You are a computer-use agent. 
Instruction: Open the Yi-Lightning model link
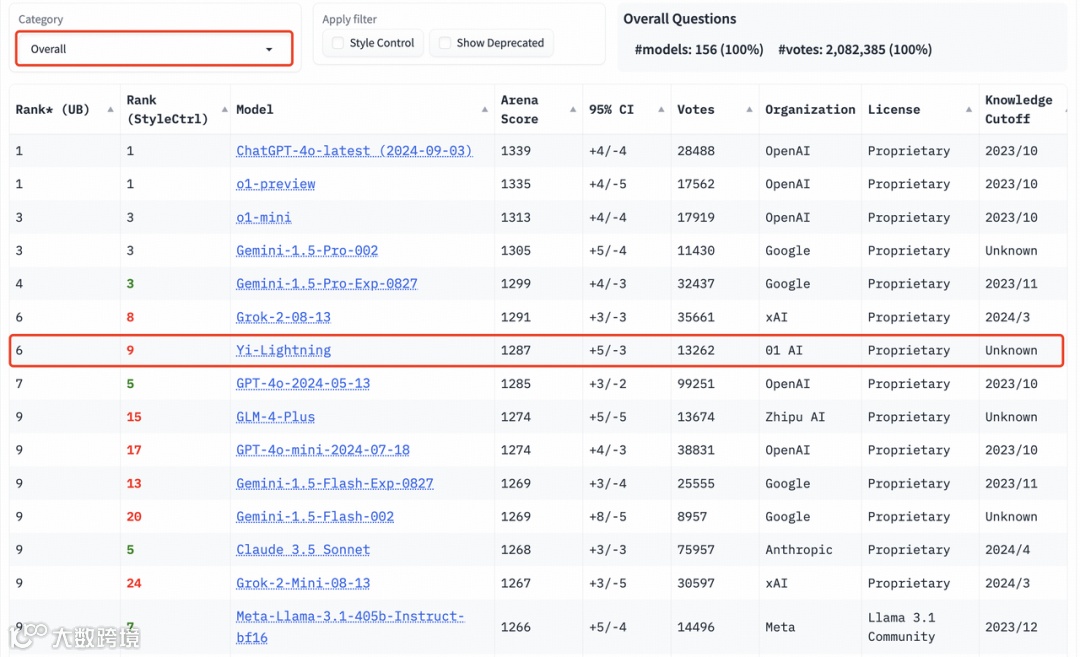pos(283,350)
